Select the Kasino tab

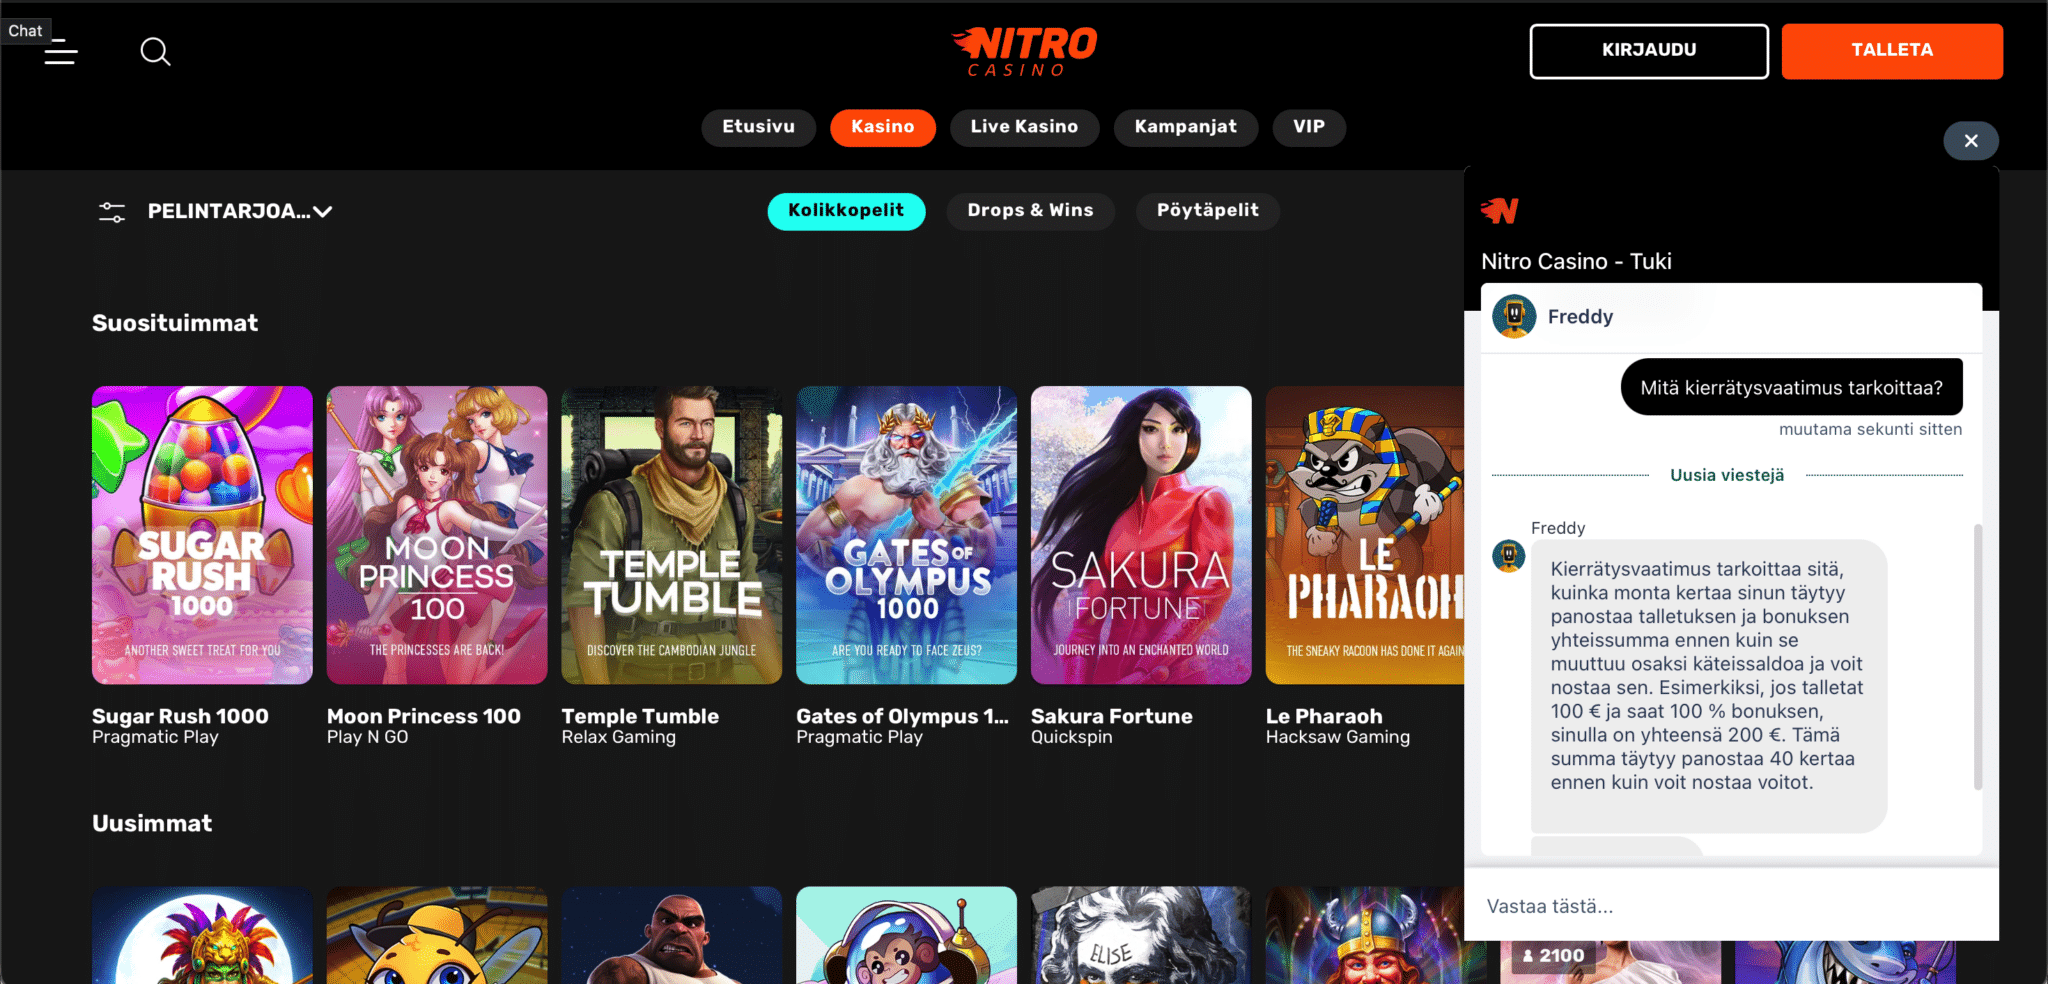tap(883, 127)
